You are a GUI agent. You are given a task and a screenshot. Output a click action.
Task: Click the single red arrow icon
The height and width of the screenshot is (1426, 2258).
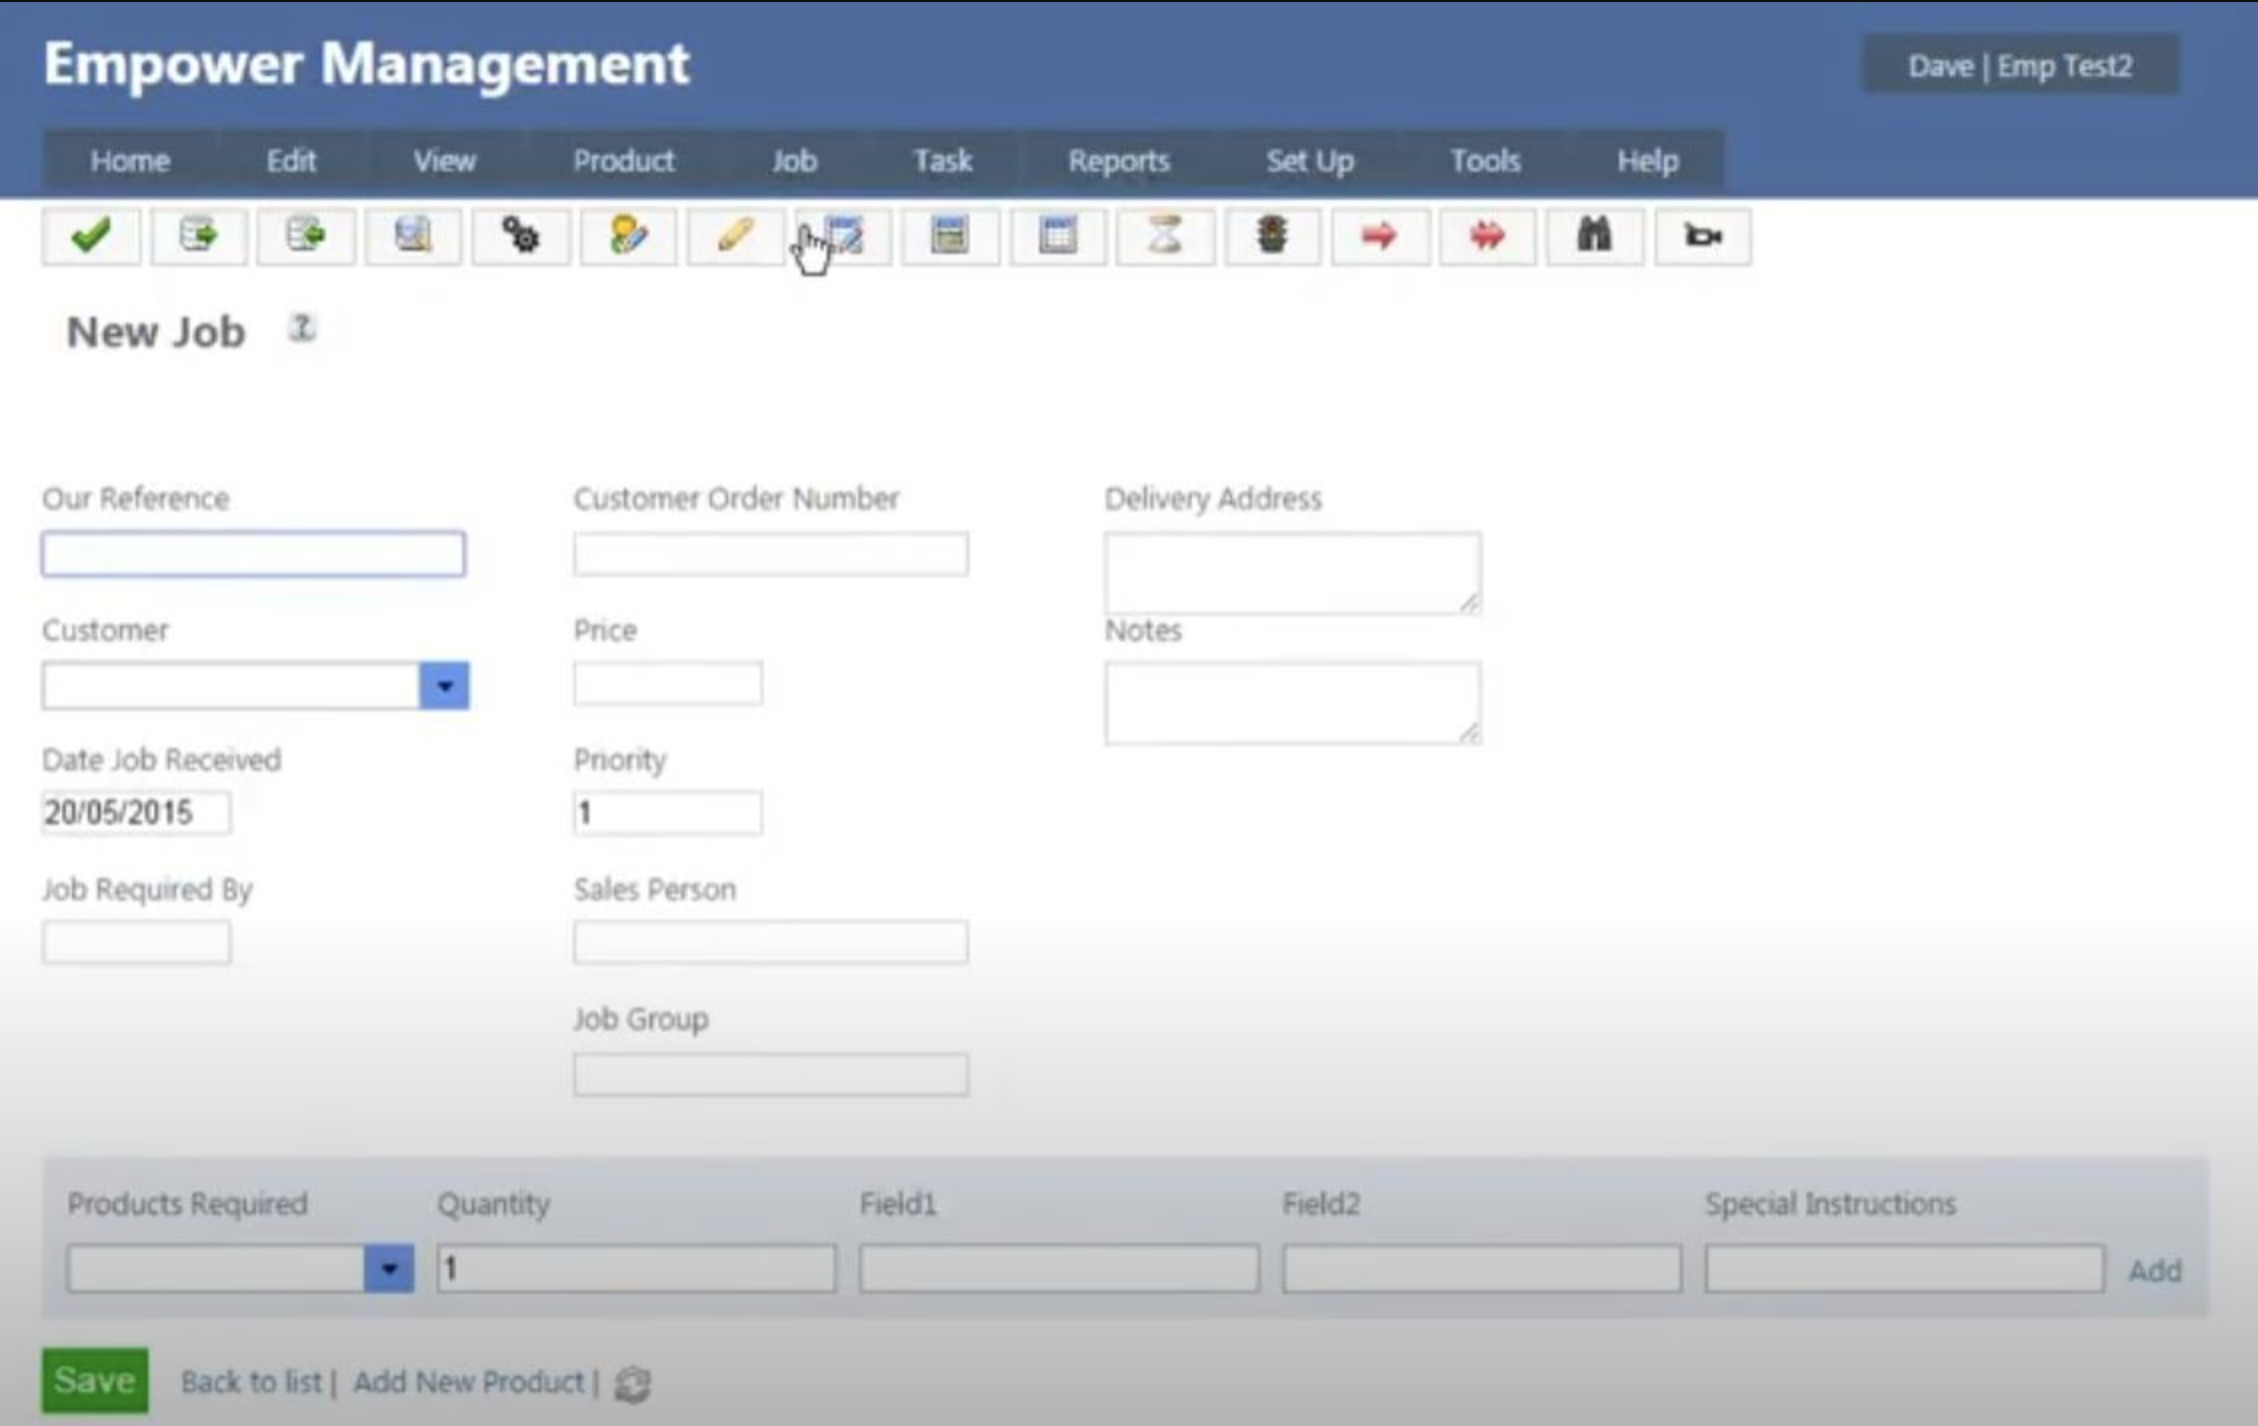[x=1379, y=237]
